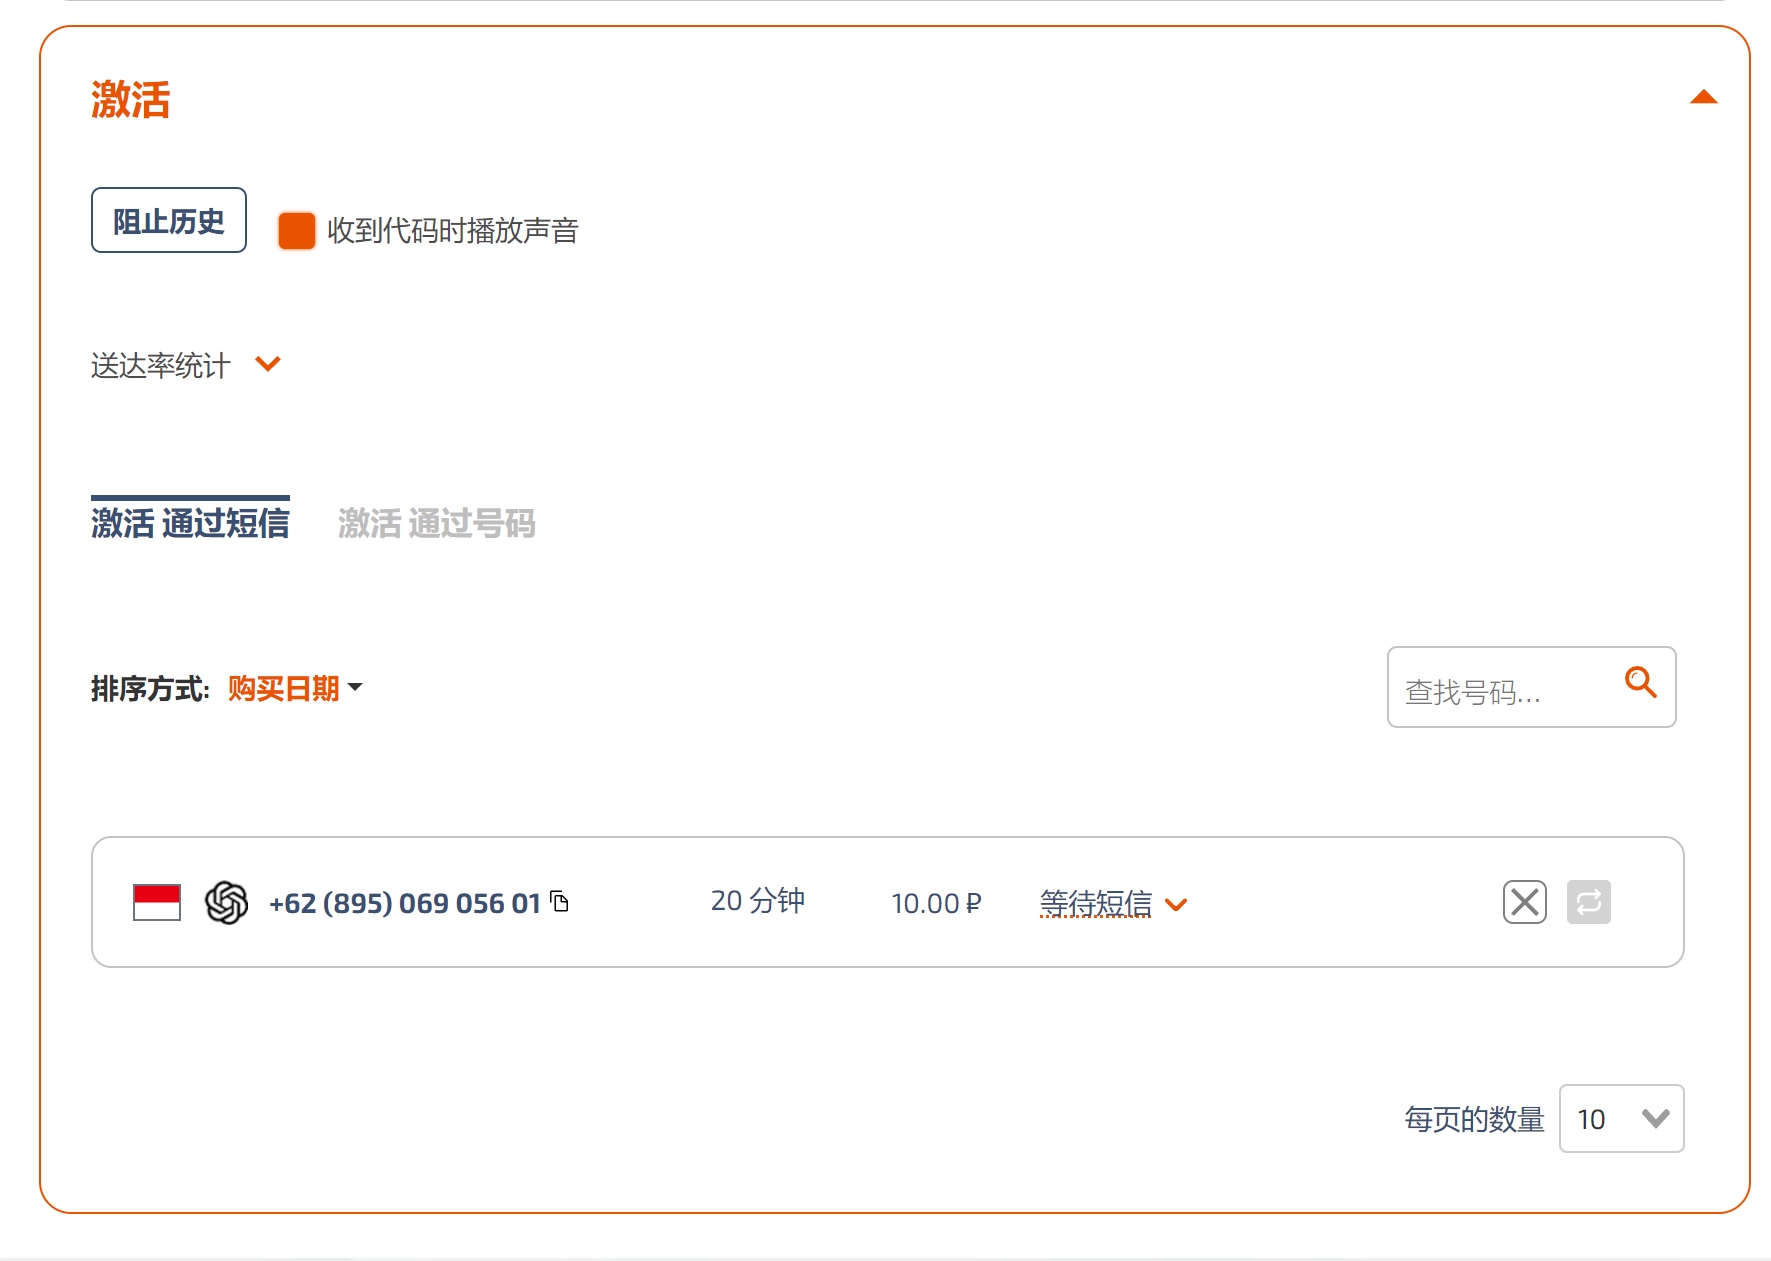Copy the phone number with the copy icon
Screen dimensions: 1771x1261
pyautogui.click(x=560, y=901)
